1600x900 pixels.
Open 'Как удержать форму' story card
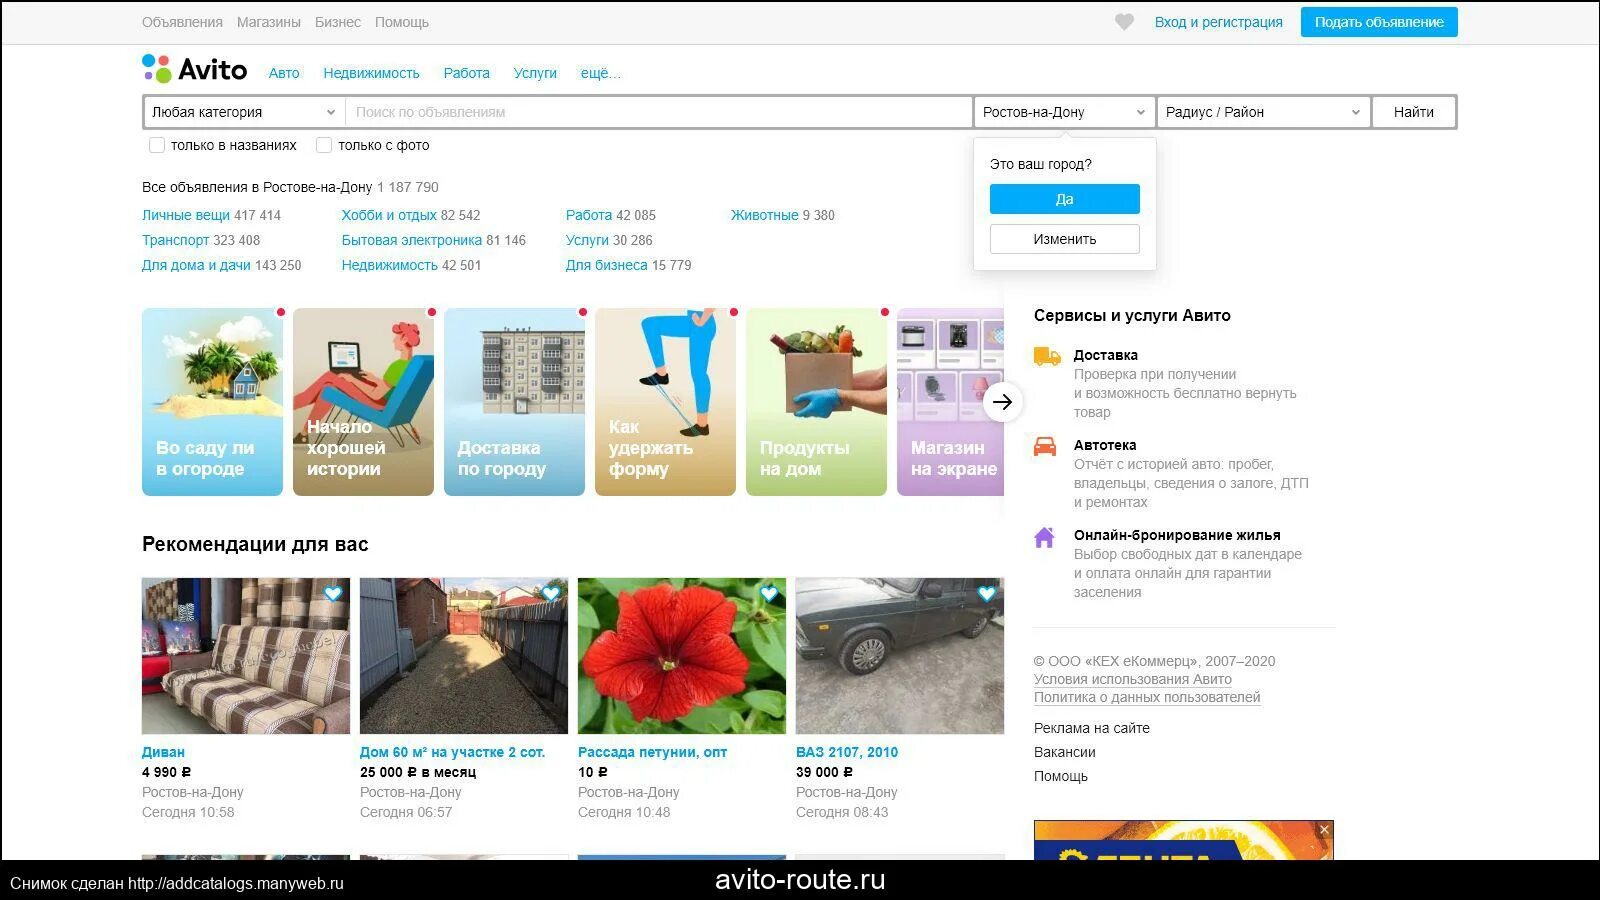(x=665, y=402)
